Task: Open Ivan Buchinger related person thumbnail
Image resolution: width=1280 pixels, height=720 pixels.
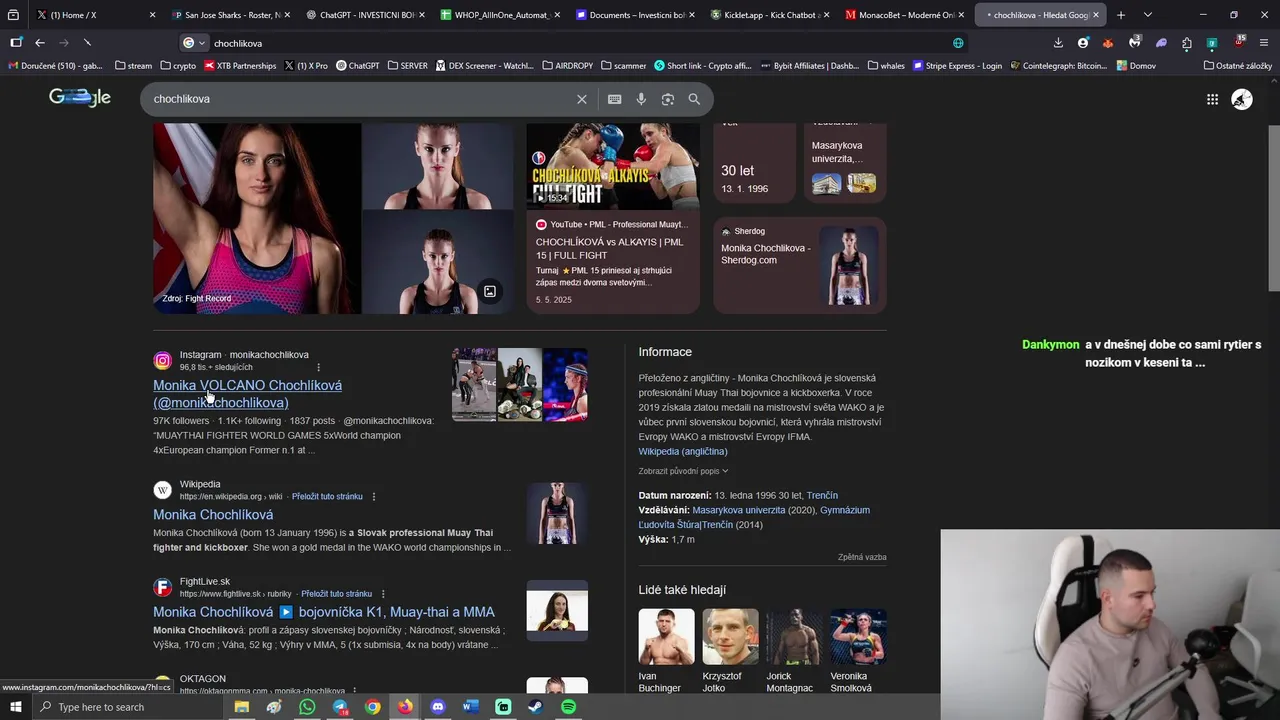Action: [666, 637]
